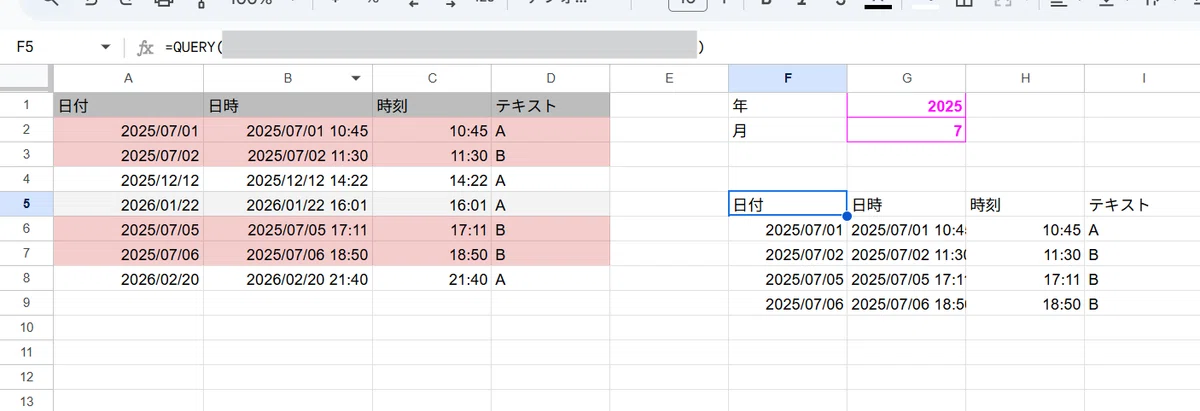Click the blue fill handle on cell F5
Image resolution: width=1200 pixels, height=411 pixels.
point(847,216)
